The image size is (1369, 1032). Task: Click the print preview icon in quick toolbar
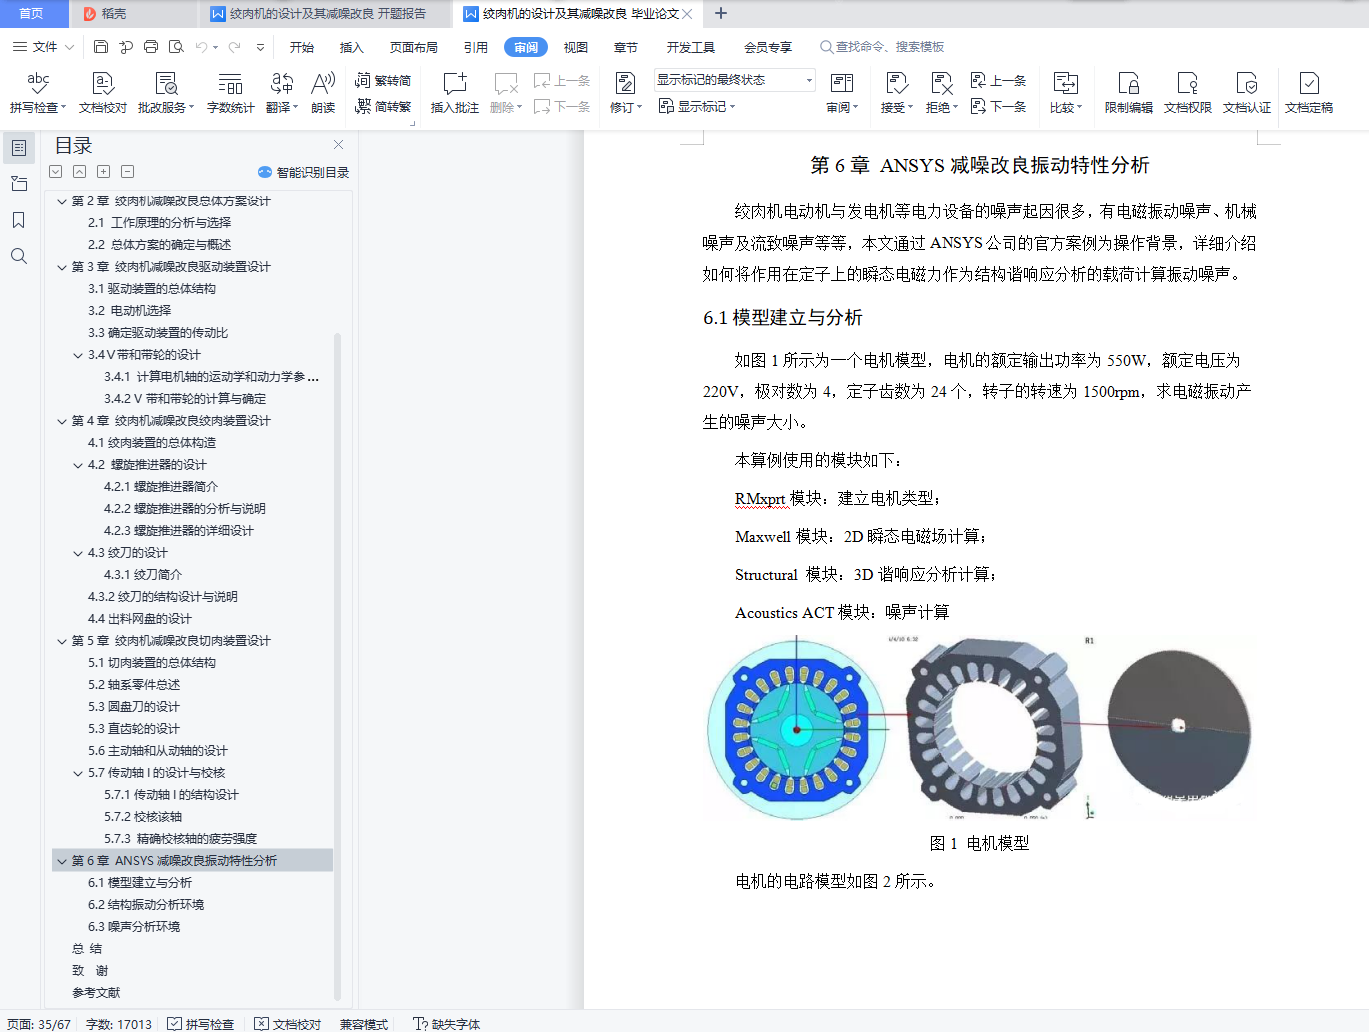click(x=176, y=47)
